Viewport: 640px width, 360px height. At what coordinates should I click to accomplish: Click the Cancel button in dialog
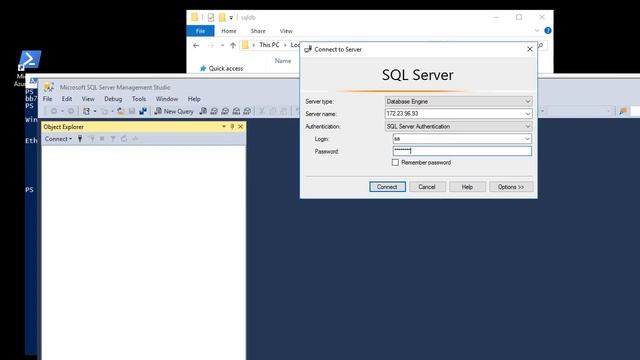427,187
